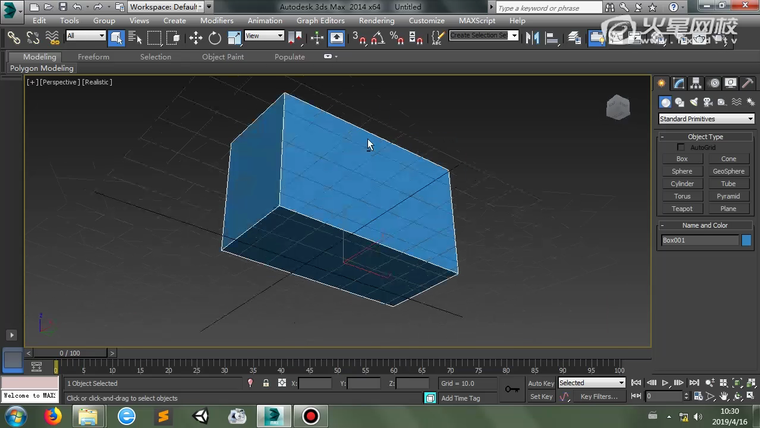Click the Select Object arrow tool

click(116, 38)
